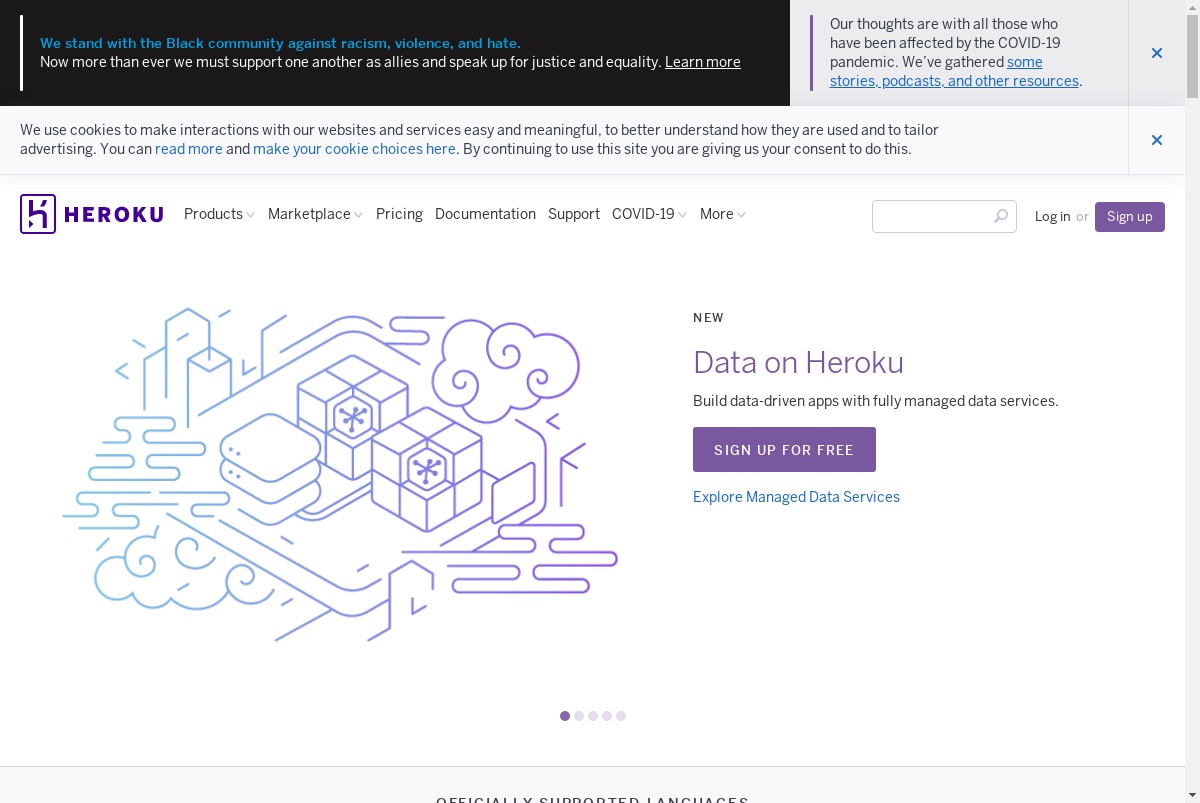Dismiss the COVID-19 banner with X
The width and height of the screenshot is (1200, 803).
(1157, 53)
